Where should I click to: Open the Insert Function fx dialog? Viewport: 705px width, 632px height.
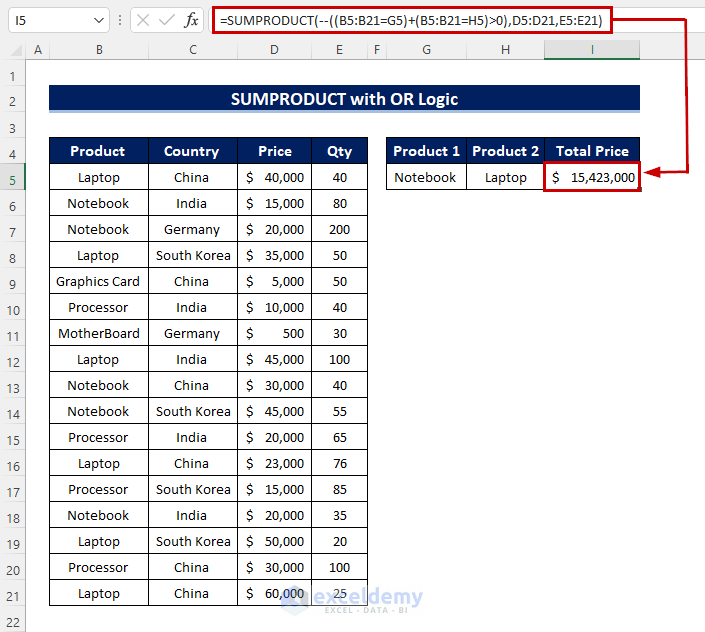pos(191,20)
